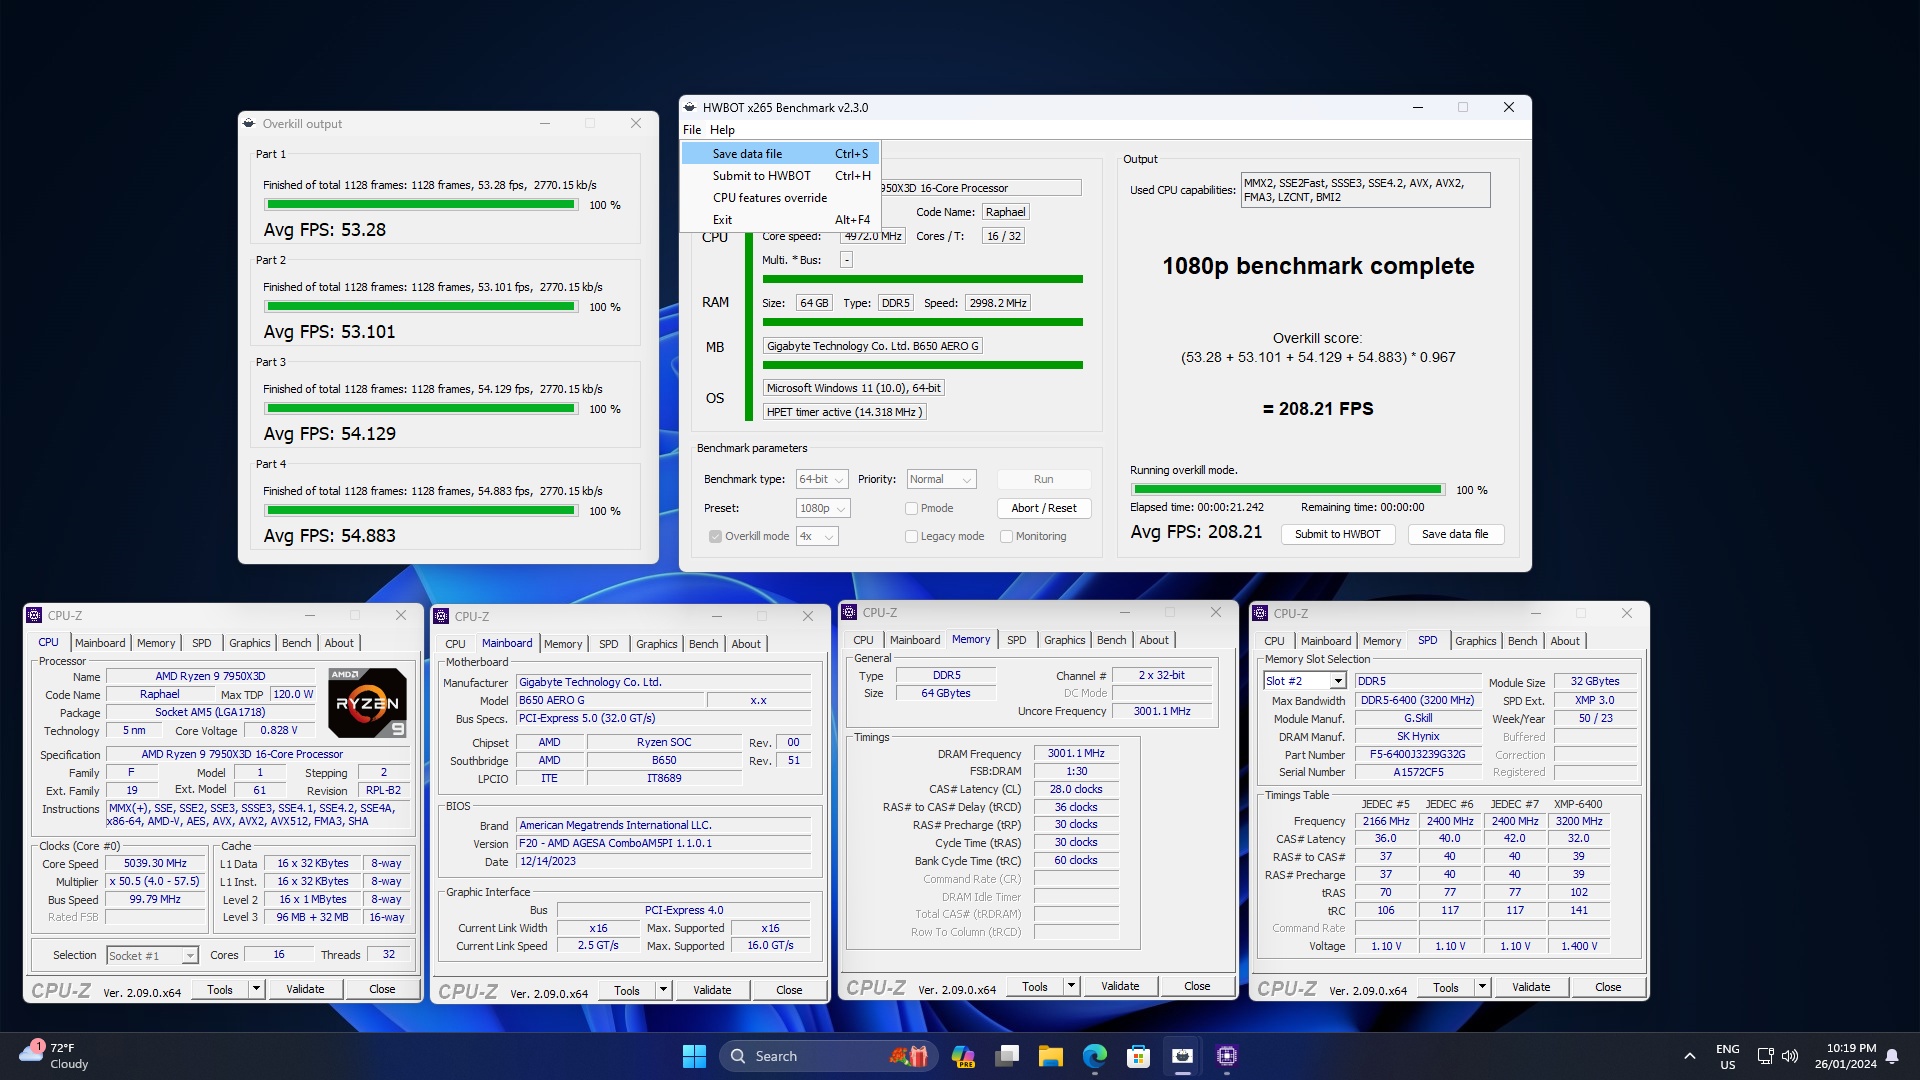Open the Preset 1080p dropdown

pyautogui.click(x=823, y=509)
